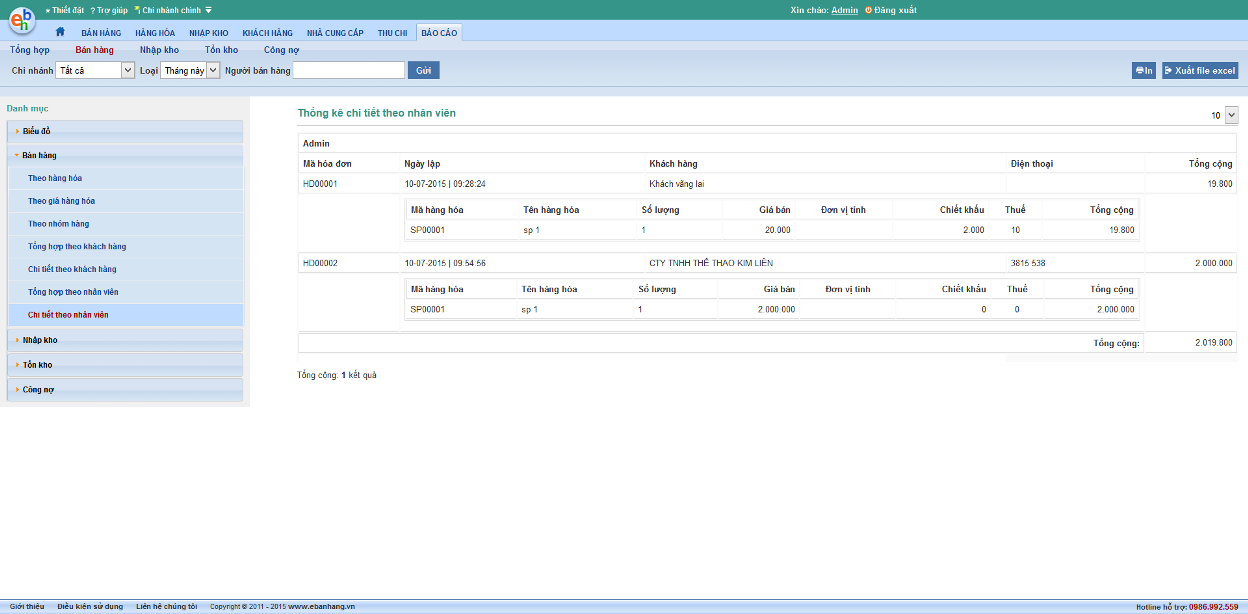Viewport: 1248px width, 614px height.
Task: Click the Gửi submit button
Action: click(424, 70)
